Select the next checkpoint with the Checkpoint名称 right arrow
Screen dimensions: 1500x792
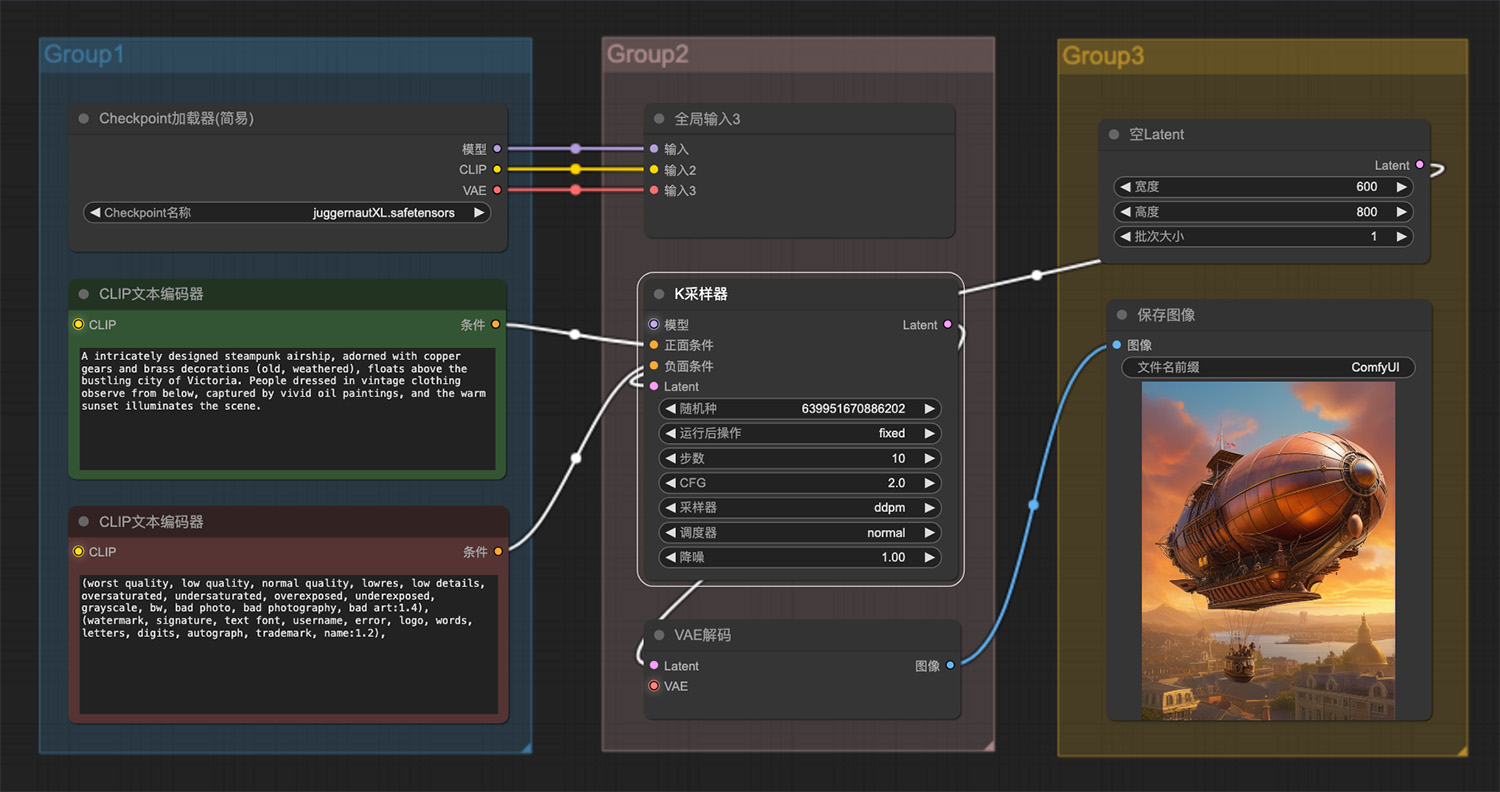click(x=479, y=213)
